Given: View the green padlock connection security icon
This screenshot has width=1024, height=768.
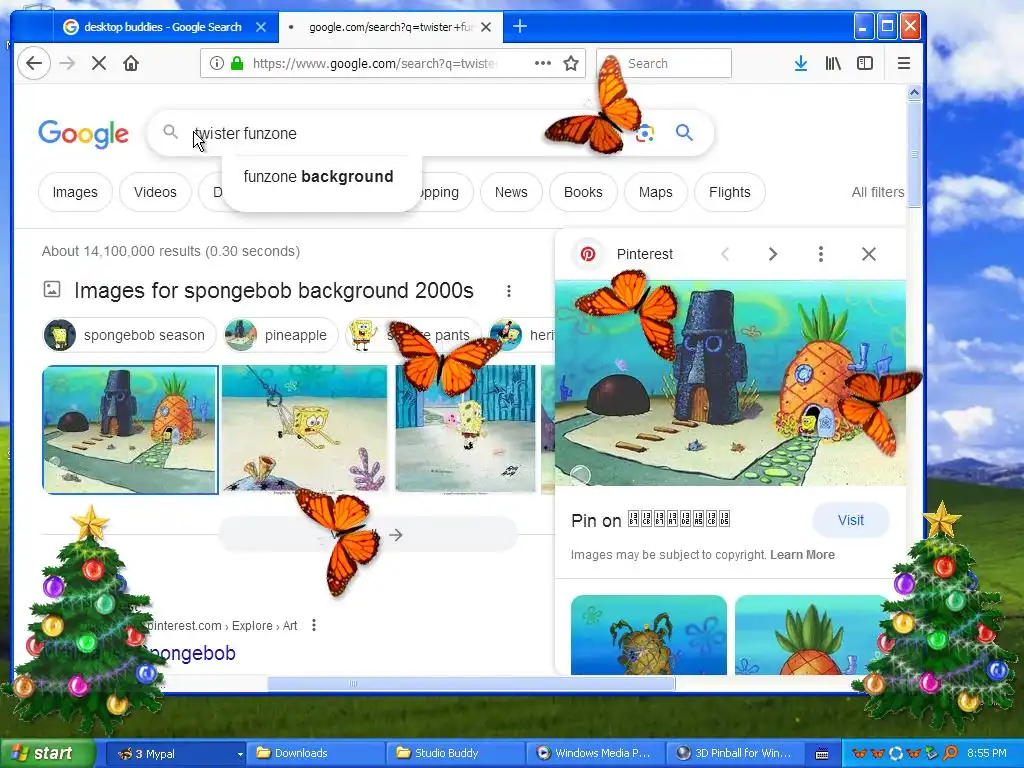Looking at the screenshot, I should tap(237, 63).
